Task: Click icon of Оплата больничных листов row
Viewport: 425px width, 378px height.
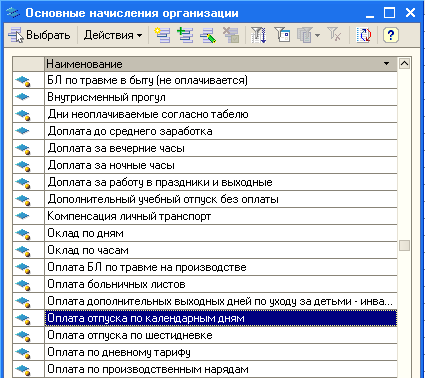Action: click(x=23, y=284)
